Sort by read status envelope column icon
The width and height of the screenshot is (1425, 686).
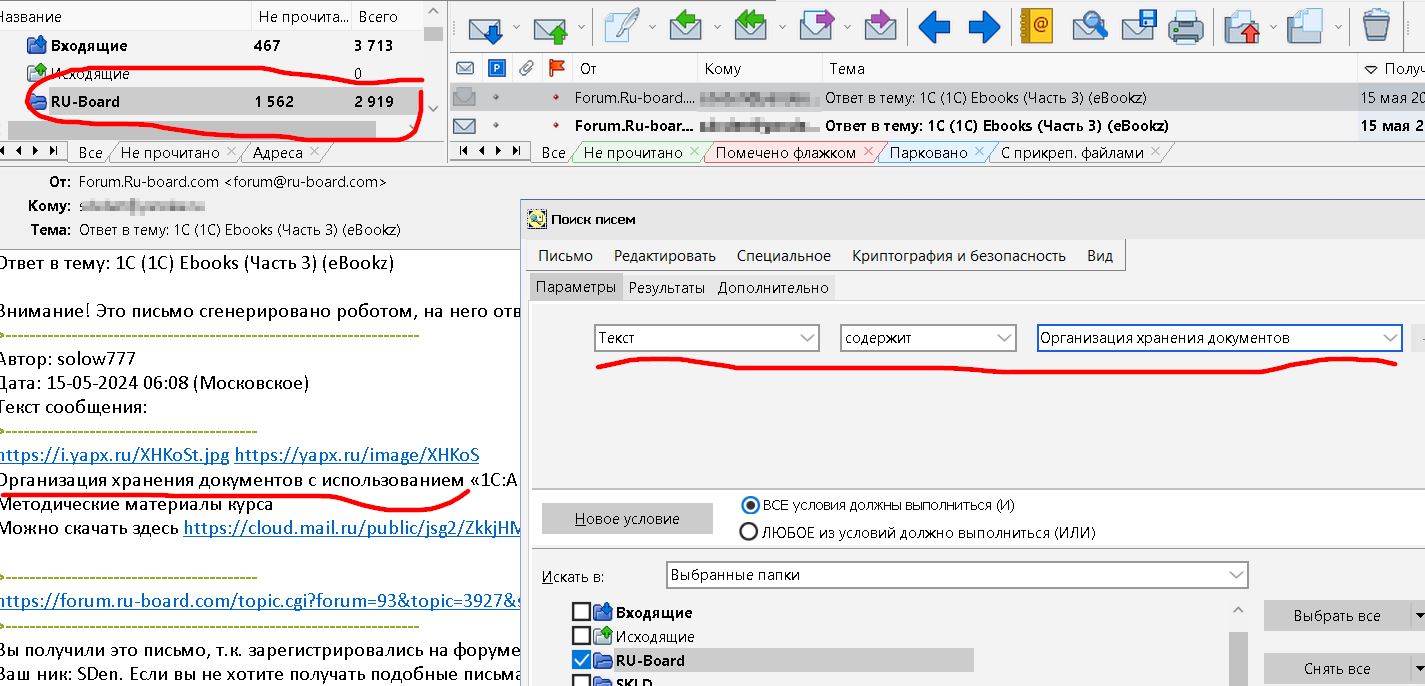[x=464, y=69]
